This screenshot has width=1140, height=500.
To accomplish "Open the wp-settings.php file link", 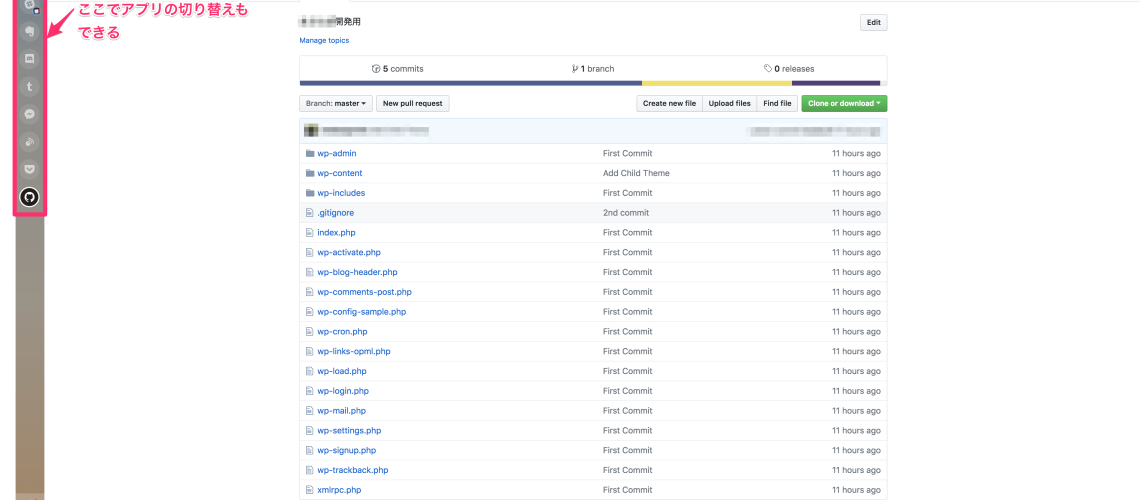I will click(349, 430).
